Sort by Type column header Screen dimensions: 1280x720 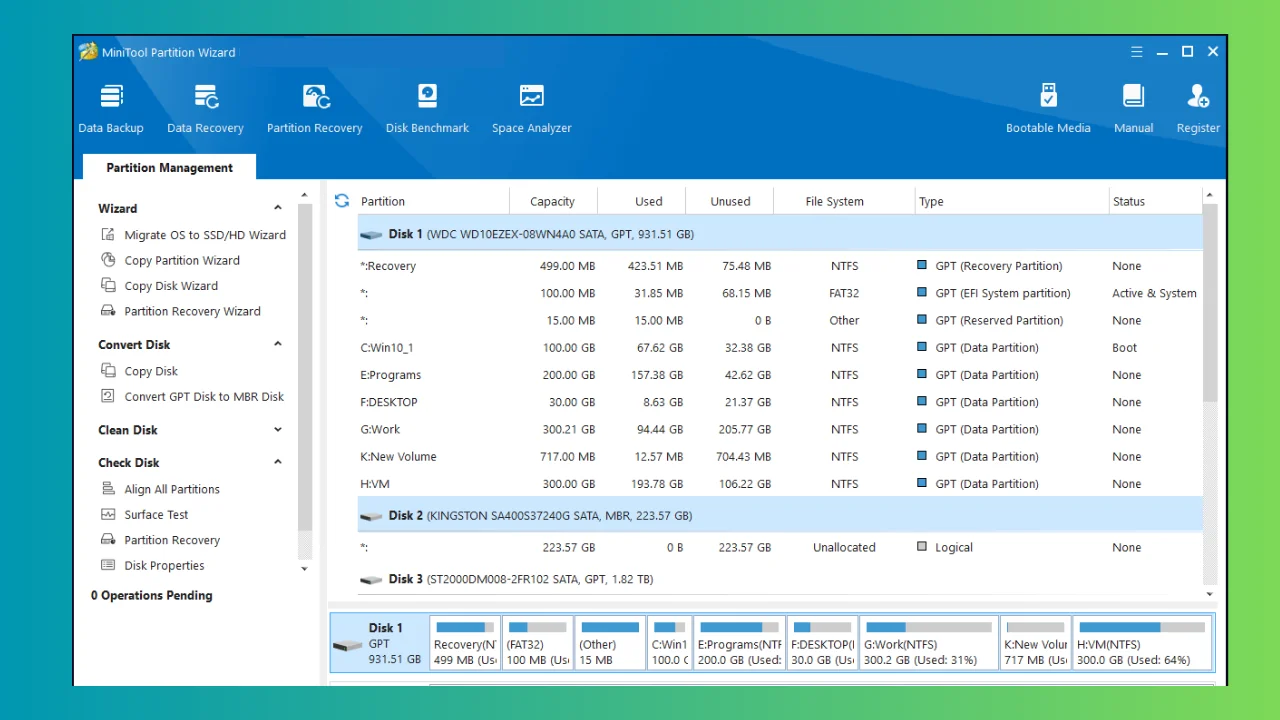[1012, 201]
